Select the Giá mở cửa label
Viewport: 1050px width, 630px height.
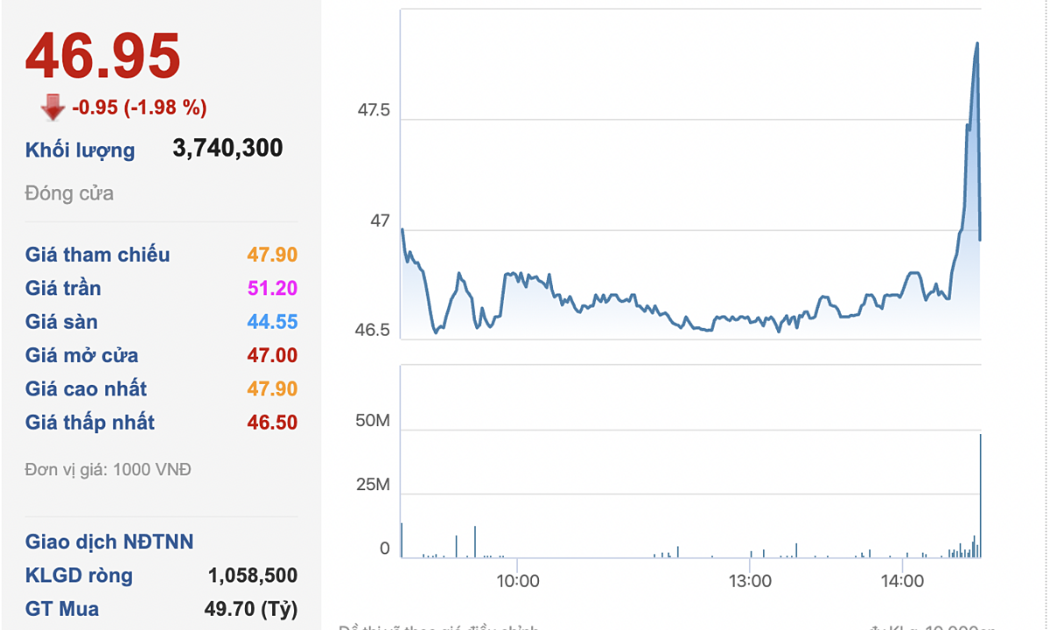82,356
